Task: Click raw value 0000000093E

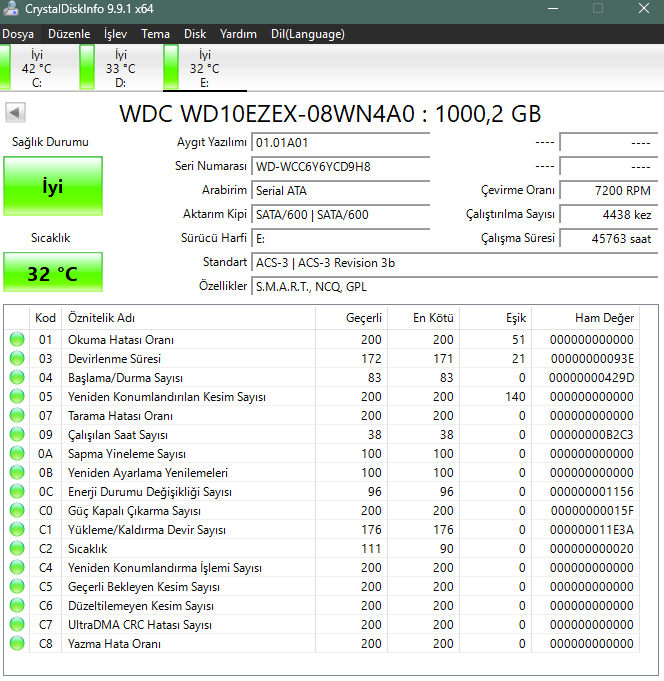Action: point(592,358)
